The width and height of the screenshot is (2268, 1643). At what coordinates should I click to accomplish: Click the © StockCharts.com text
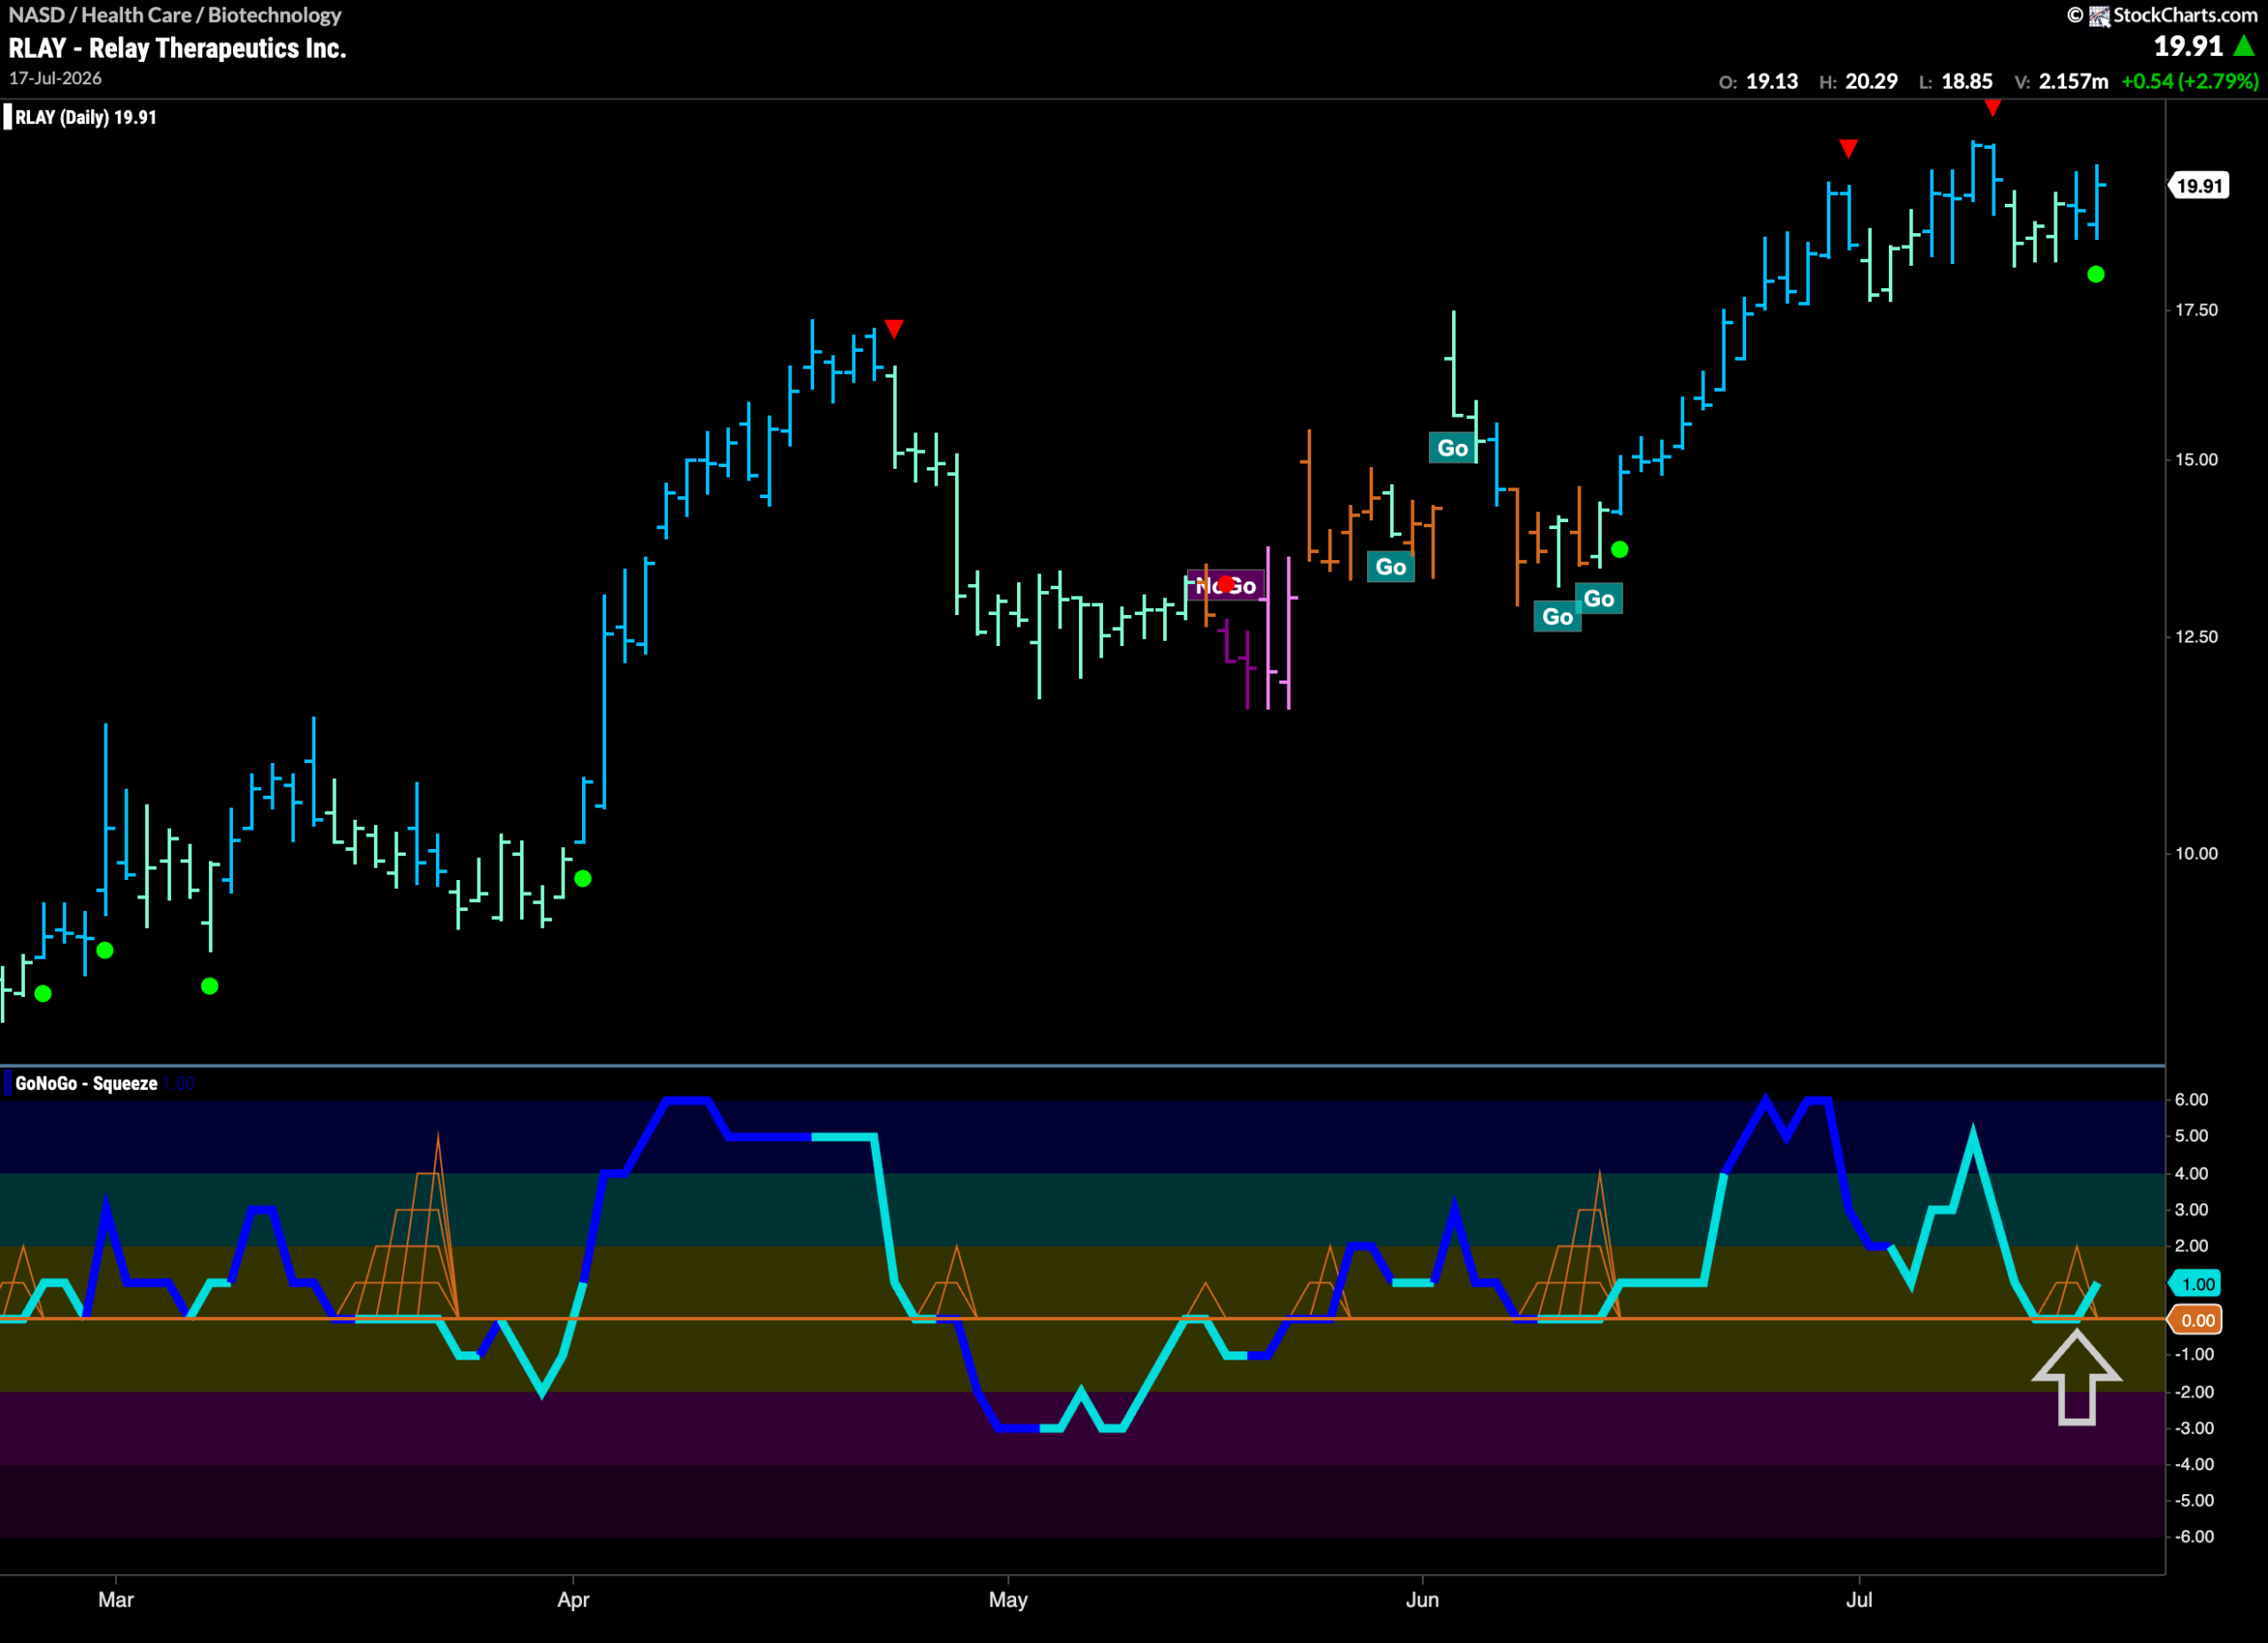tap(2162, 15)
